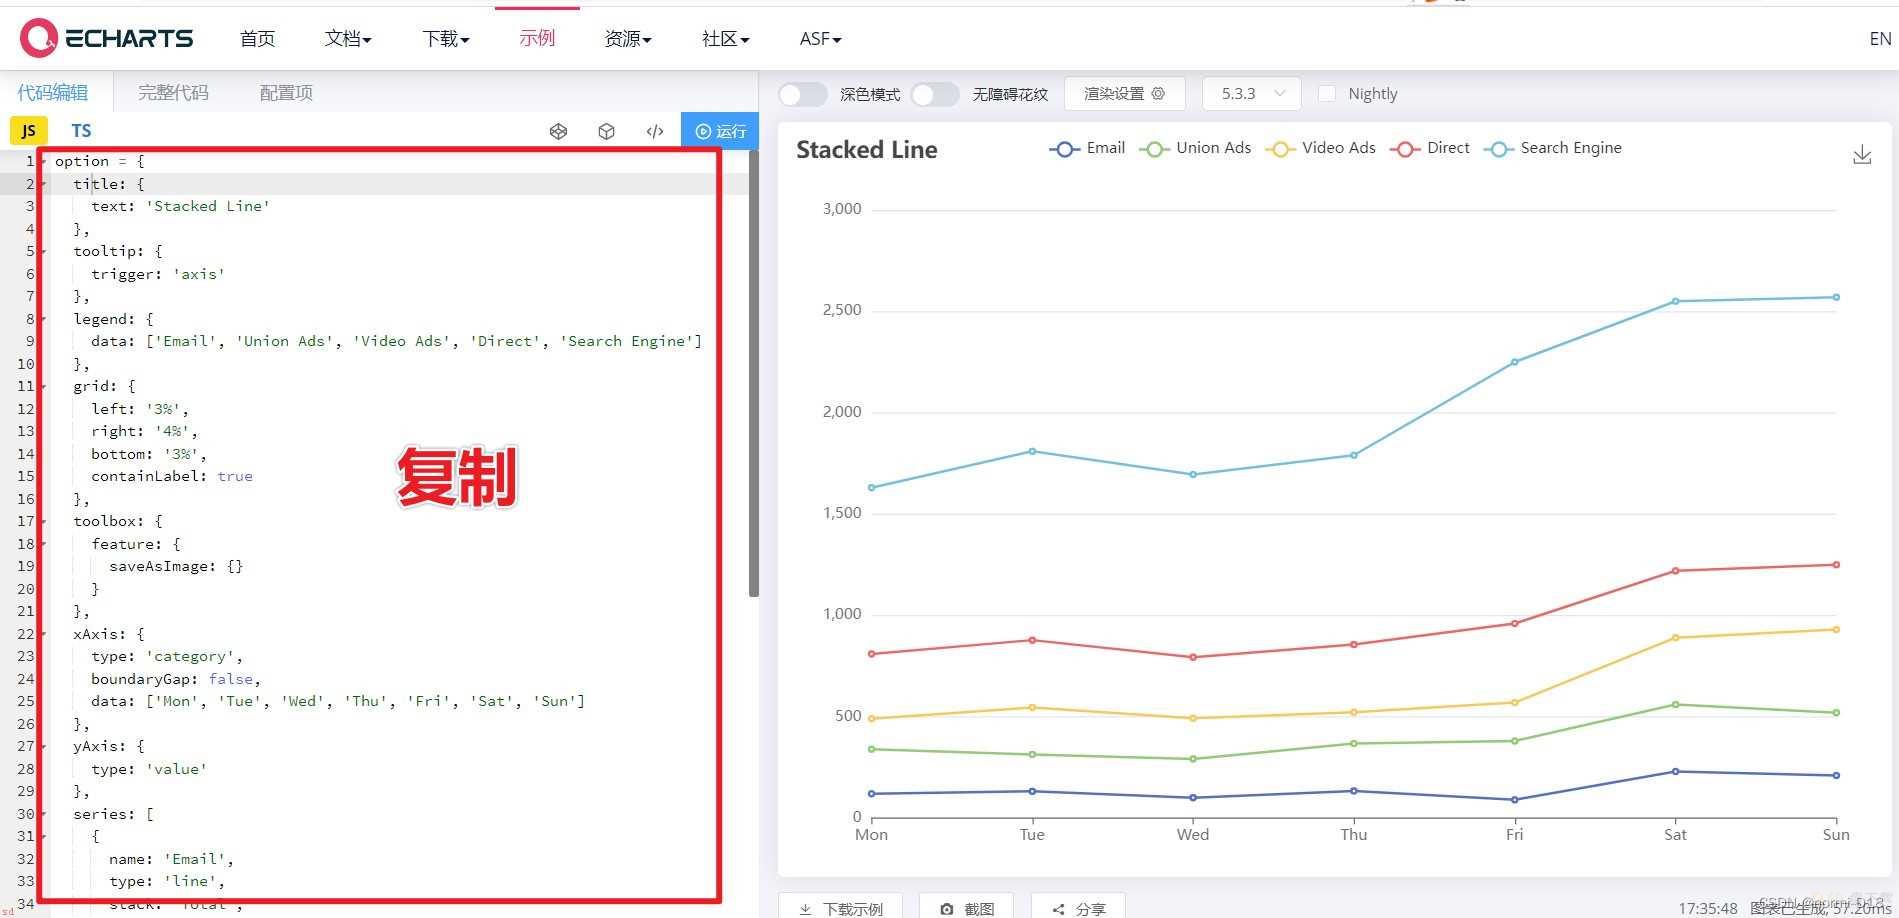Click code line 'saveAsImage: {}'

coord(176,566)
